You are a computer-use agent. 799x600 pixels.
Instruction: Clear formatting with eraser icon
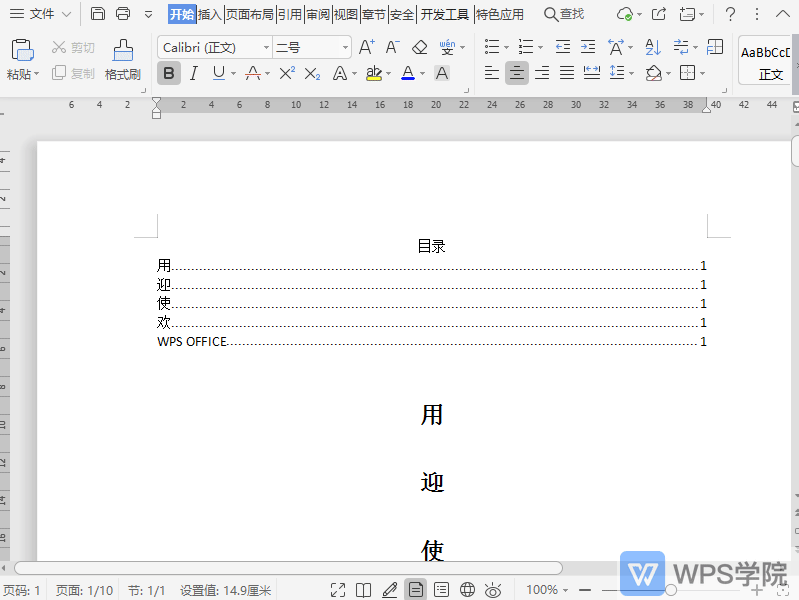419,47
